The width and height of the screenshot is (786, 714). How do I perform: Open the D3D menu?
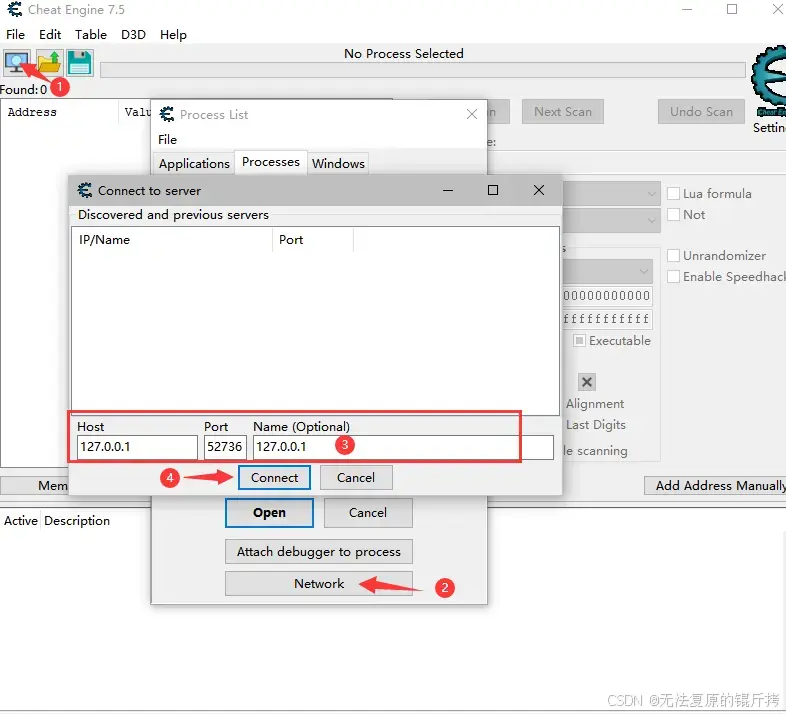click(x=133, y=35)
